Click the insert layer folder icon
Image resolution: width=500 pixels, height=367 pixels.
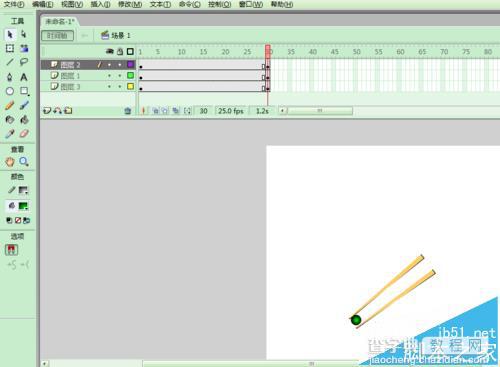point(68,111)
